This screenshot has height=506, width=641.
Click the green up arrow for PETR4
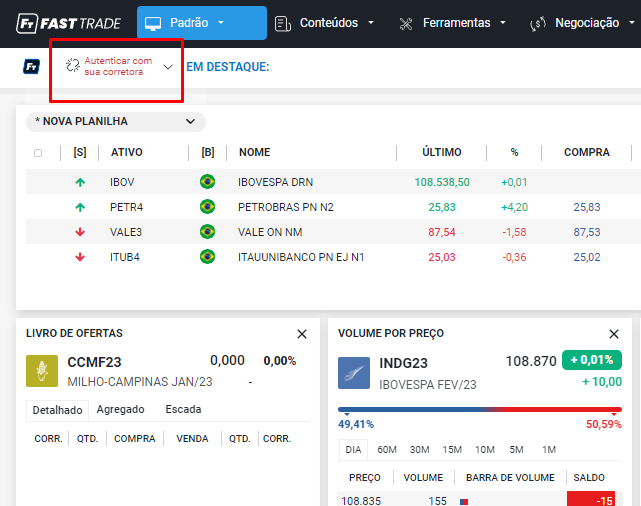pyautogui.click(x=80, y=207)
